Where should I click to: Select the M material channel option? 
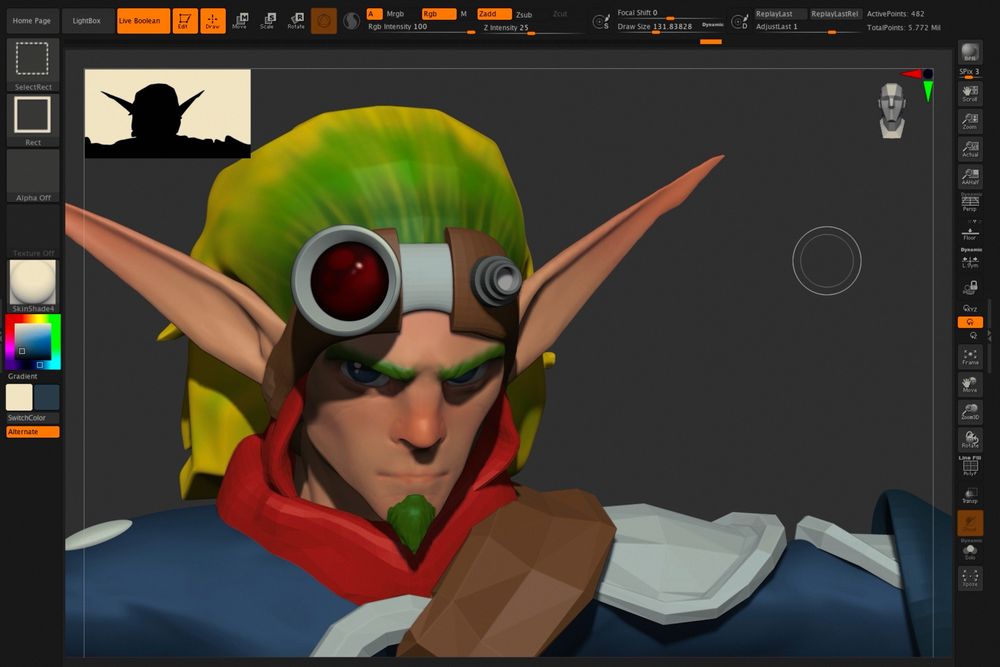(464, 13)
